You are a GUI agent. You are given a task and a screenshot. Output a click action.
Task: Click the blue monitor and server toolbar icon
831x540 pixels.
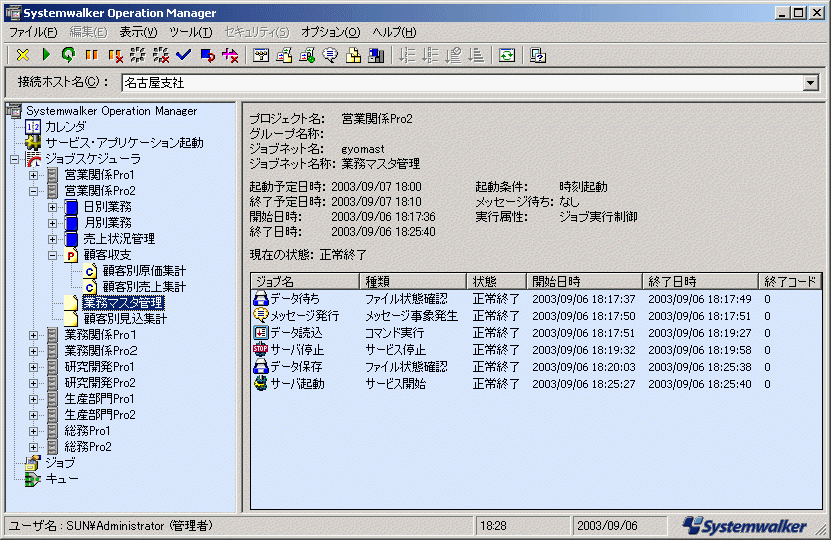tap(376, 55)
